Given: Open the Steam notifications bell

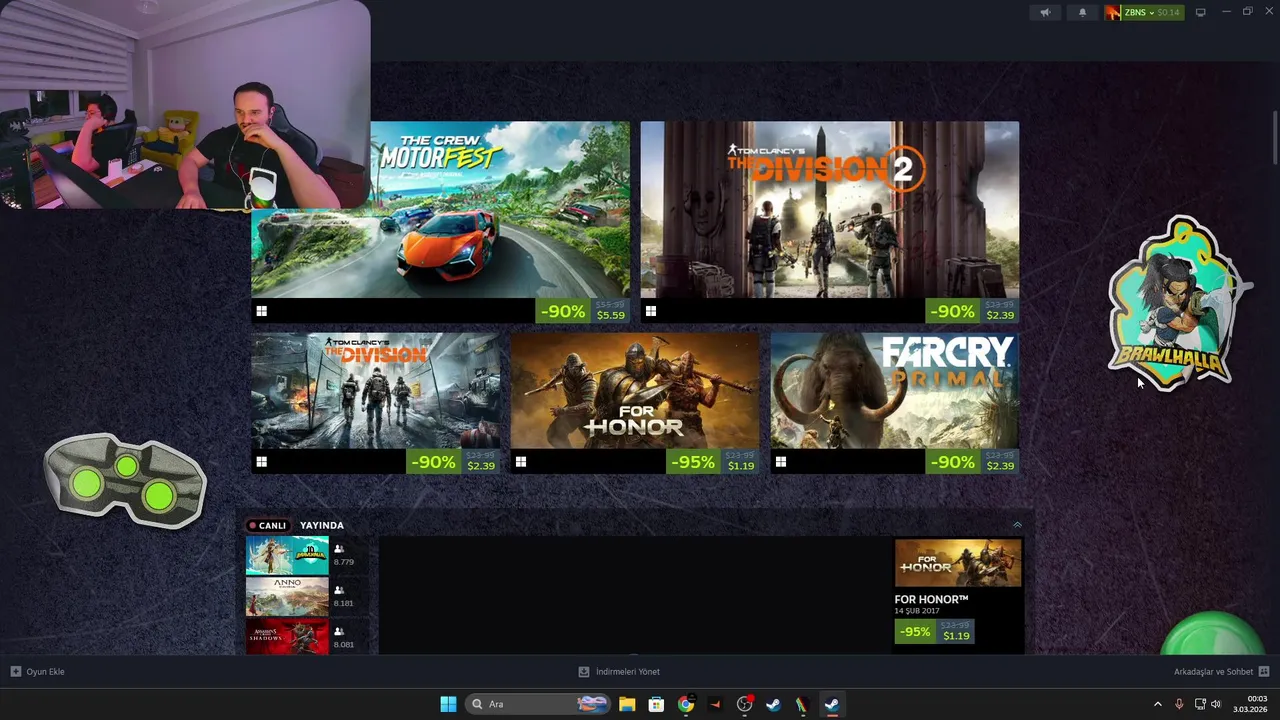Looking at the screenshot, I should (x=1082, y=13).
